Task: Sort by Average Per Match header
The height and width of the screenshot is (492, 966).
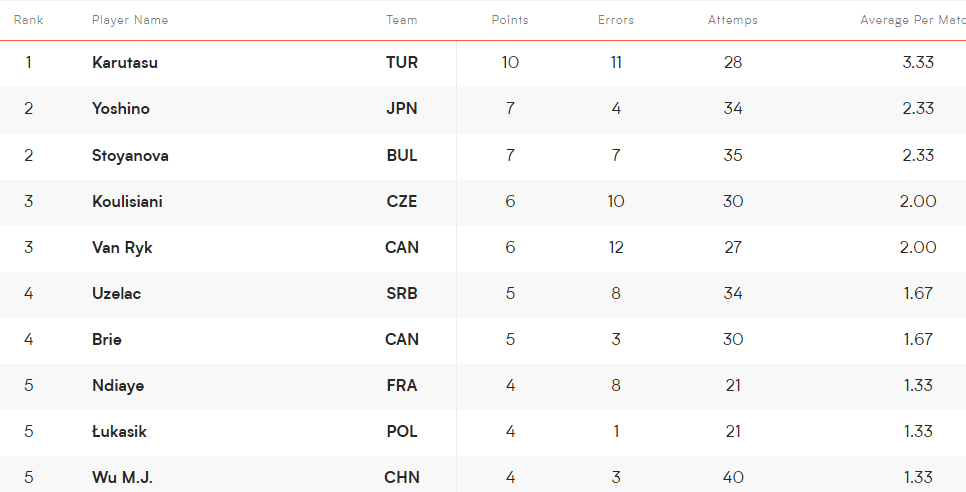Action: 913,20
